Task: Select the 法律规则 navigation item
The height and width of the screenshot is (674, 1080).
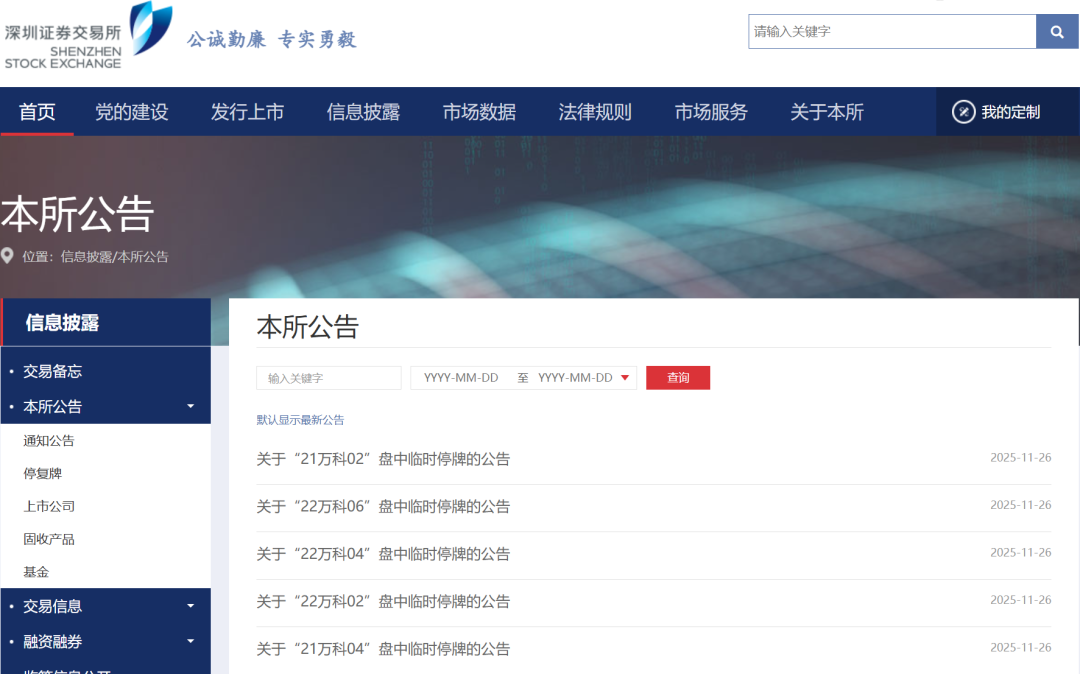Action: click(x=595, y=112)
